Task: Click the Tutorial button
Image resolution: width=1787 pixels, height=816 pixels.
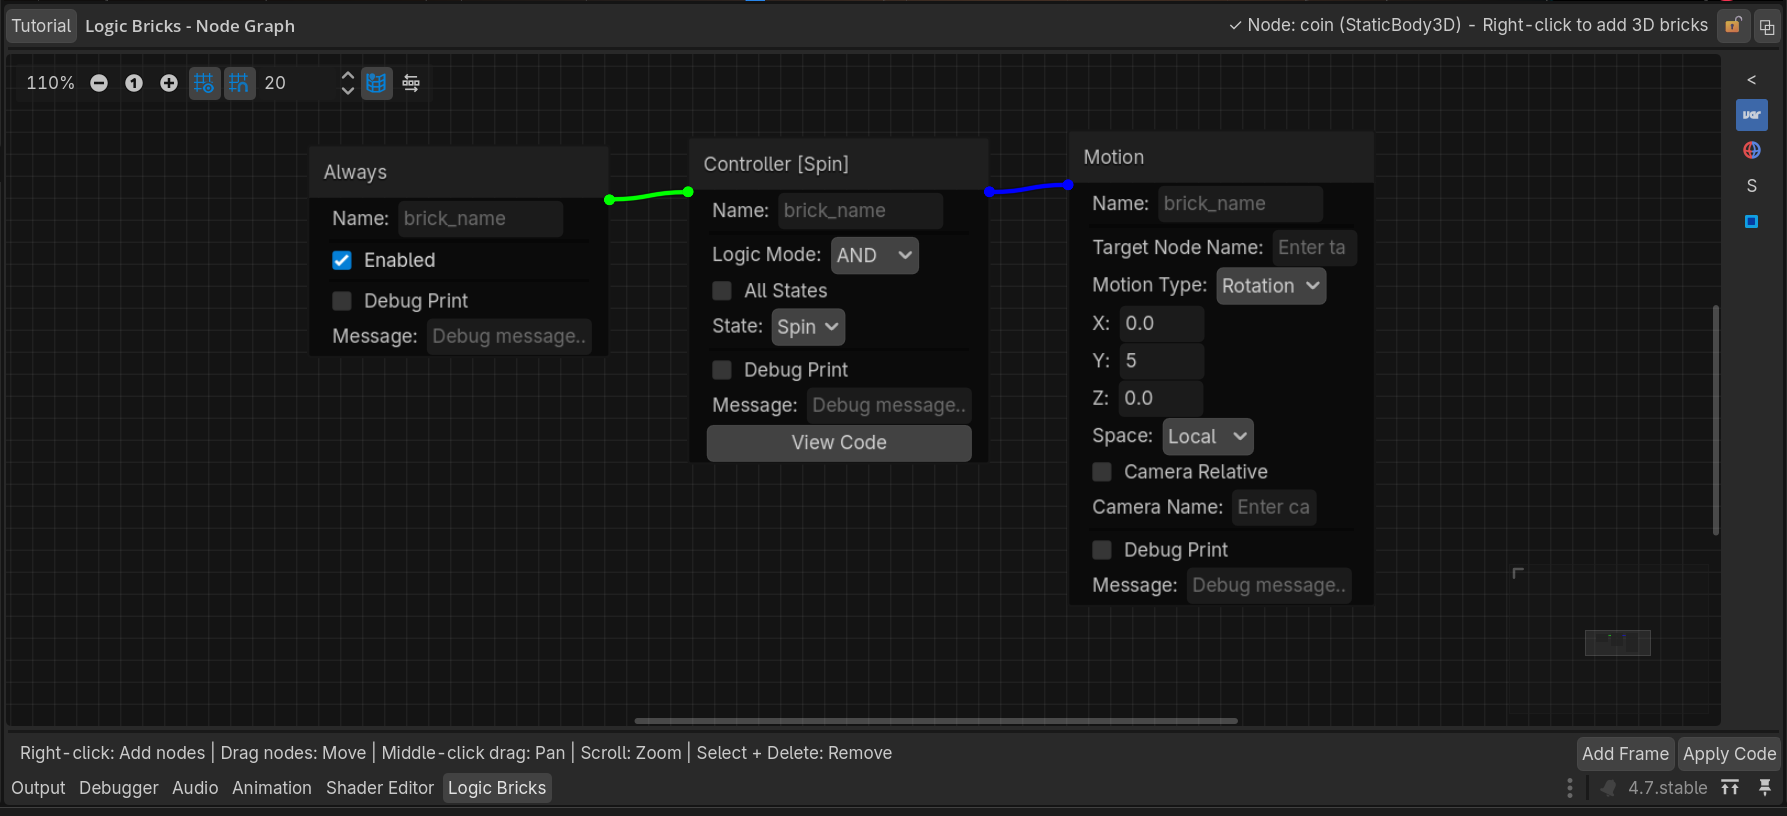Action: tap(41, 26)
